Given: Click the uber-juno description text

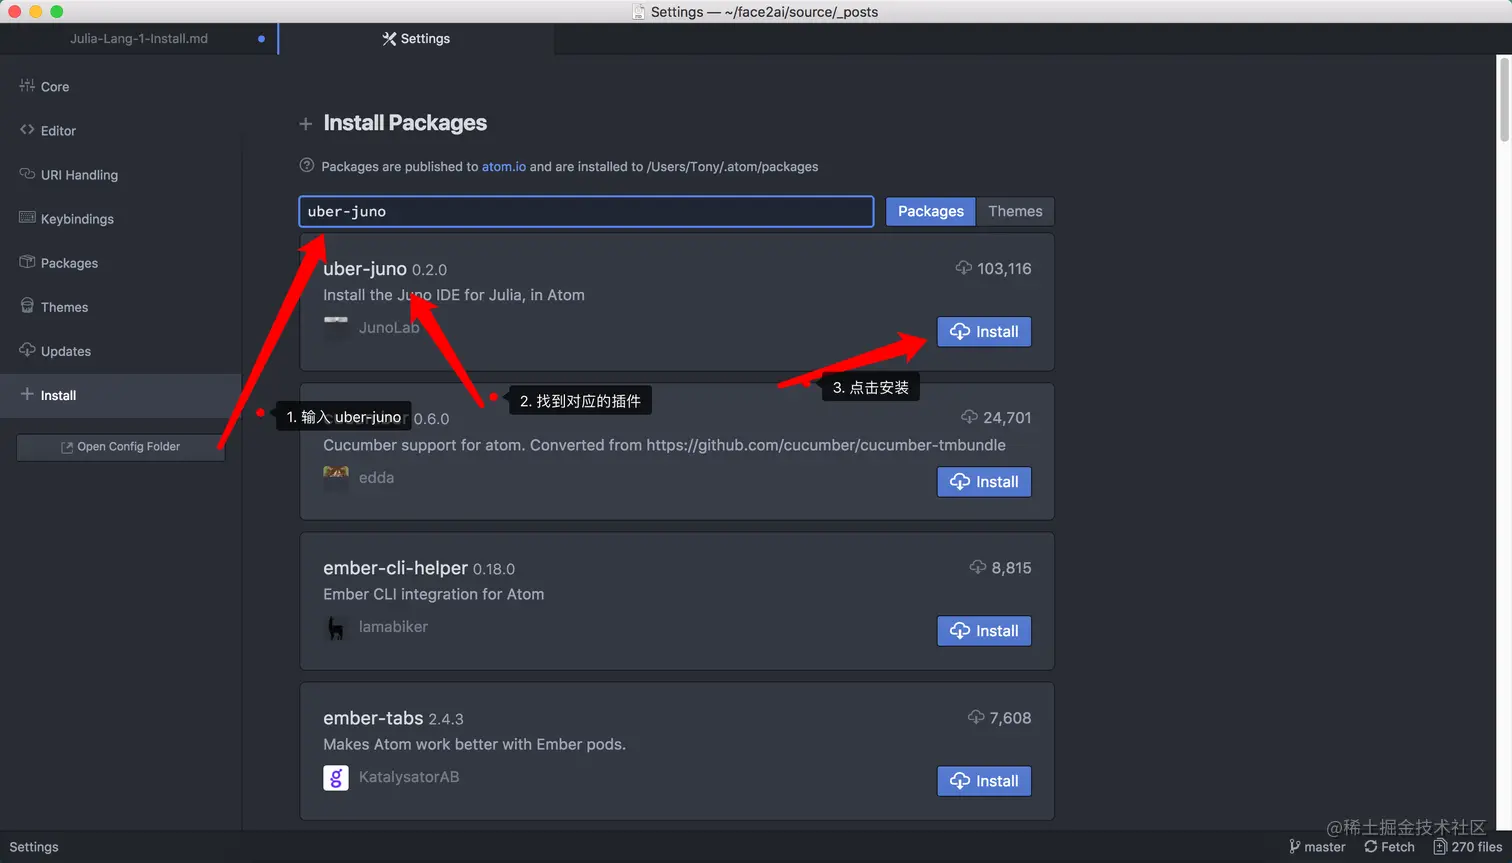Looking at the screenshot, I should (454, 295).
